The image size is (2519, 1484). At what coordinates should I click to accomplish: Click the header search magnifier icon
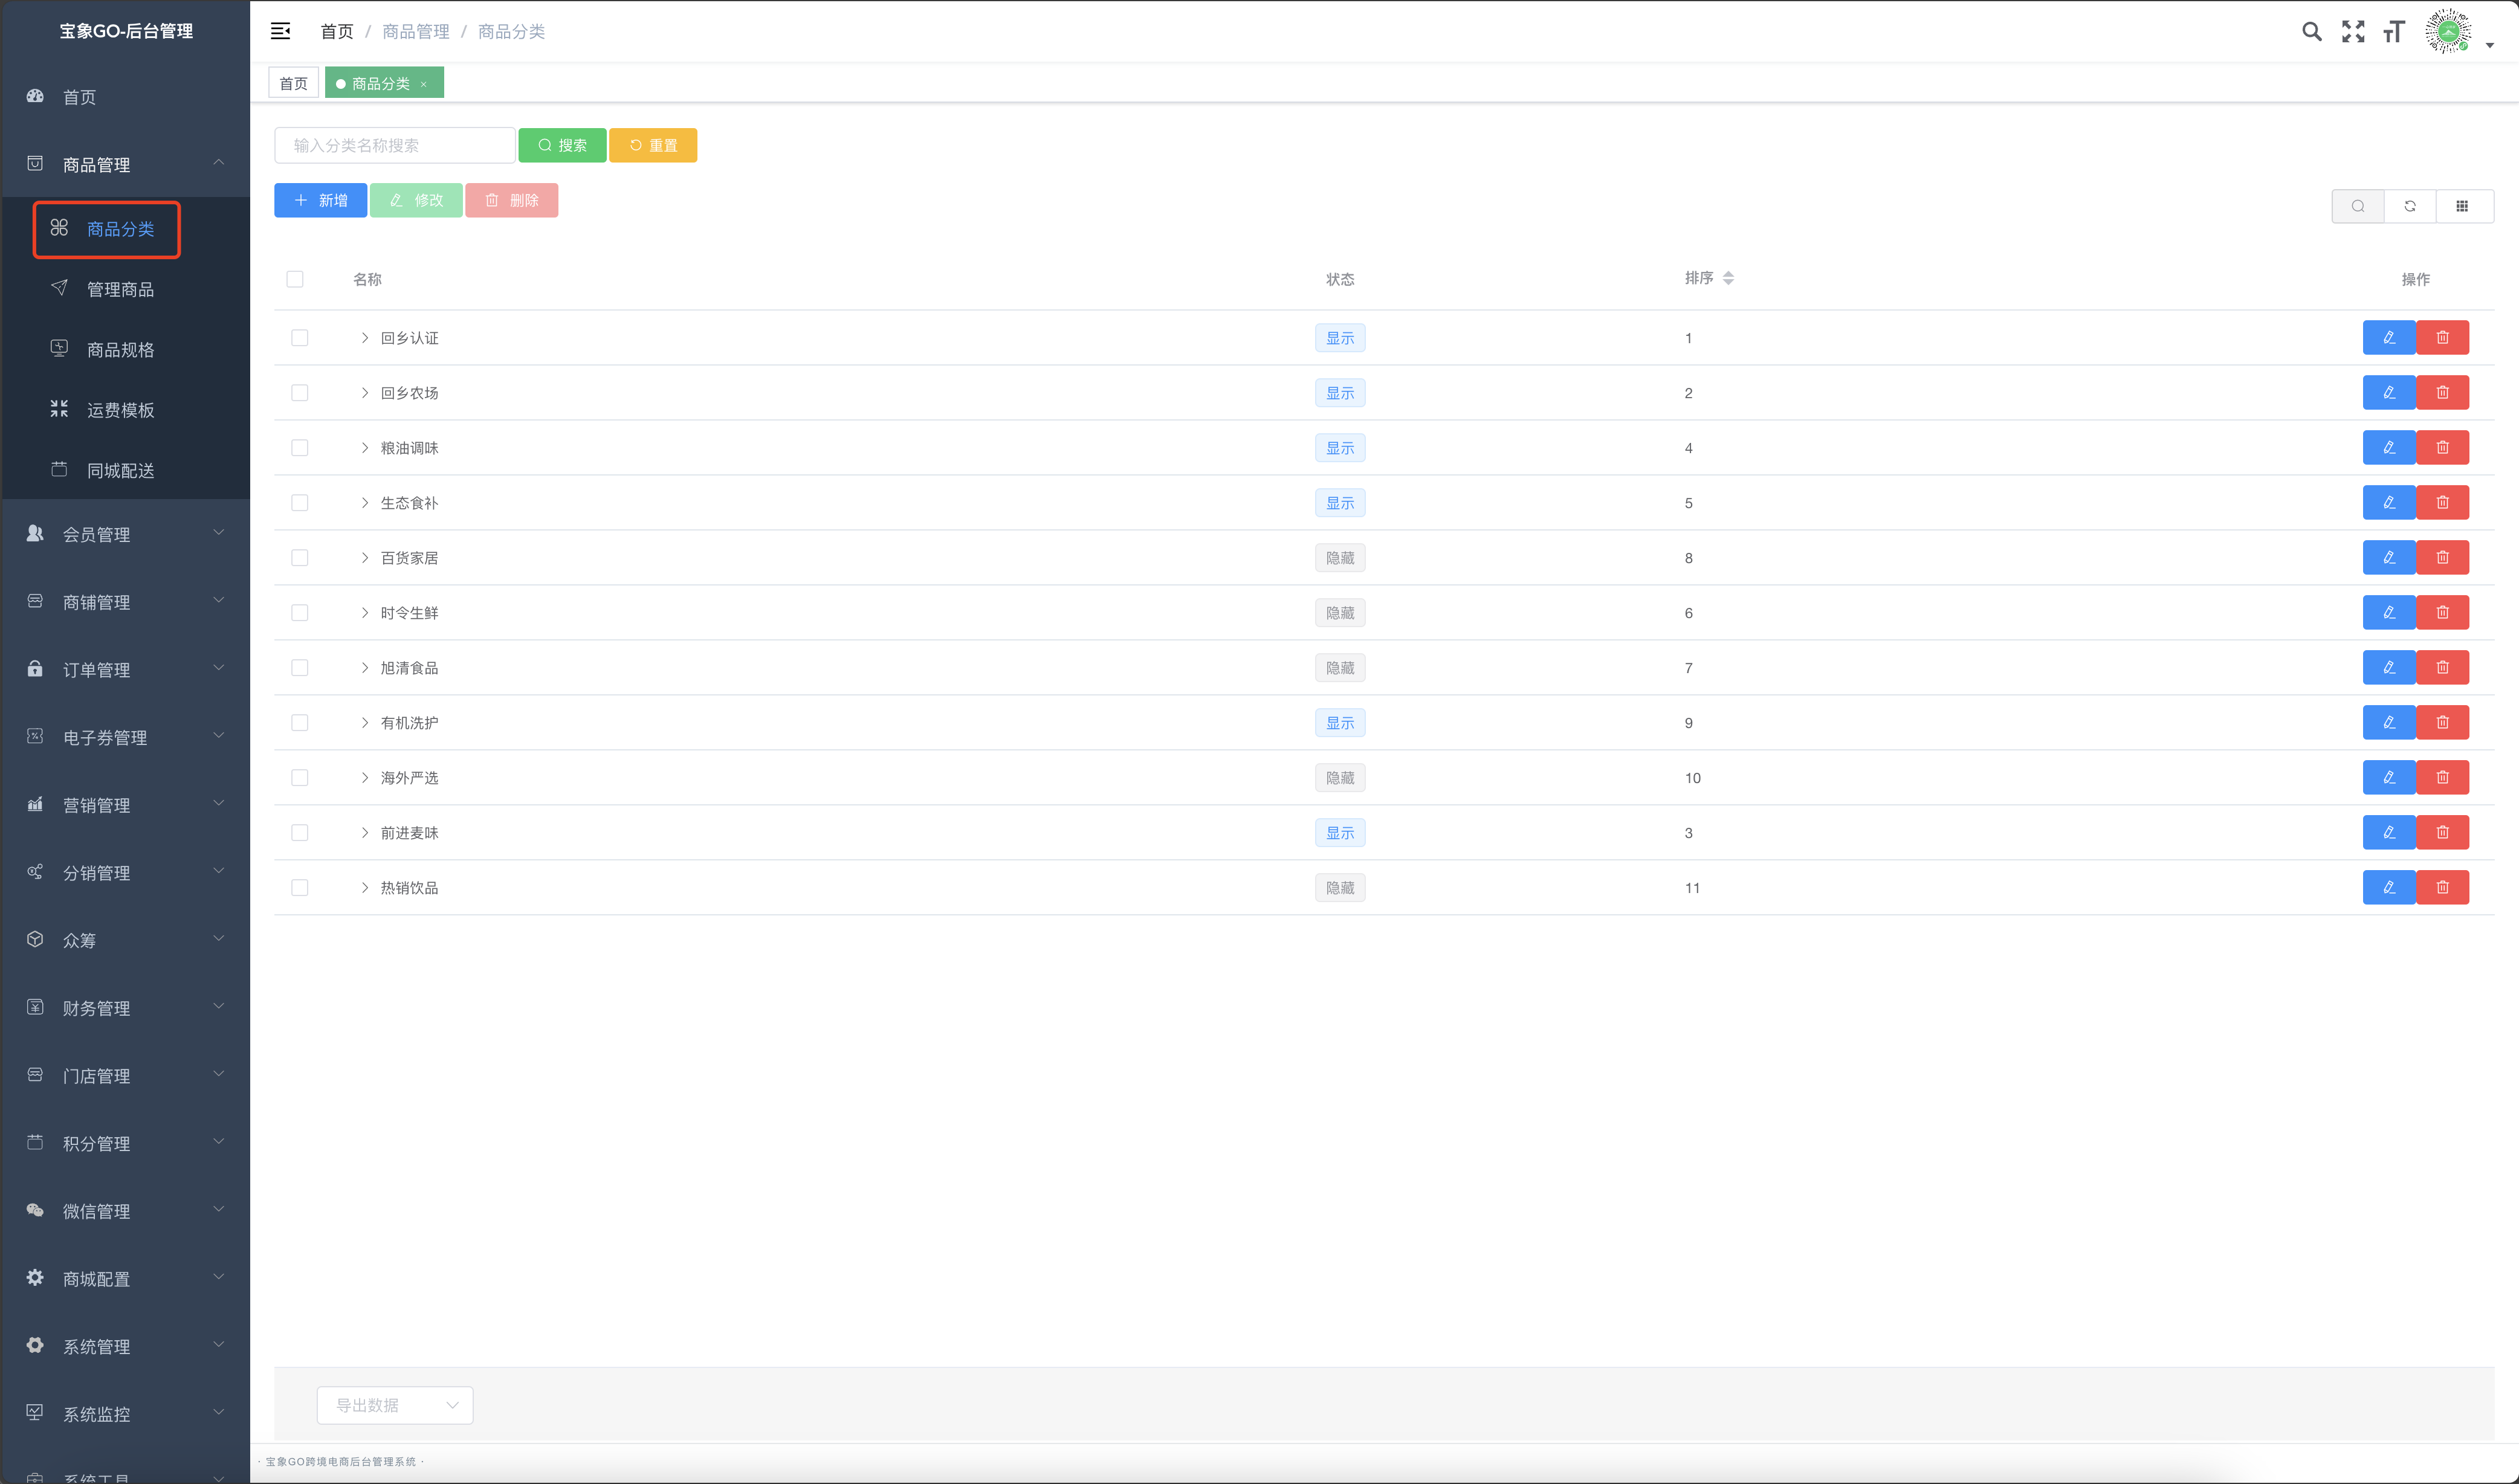tap(2311, 32)
